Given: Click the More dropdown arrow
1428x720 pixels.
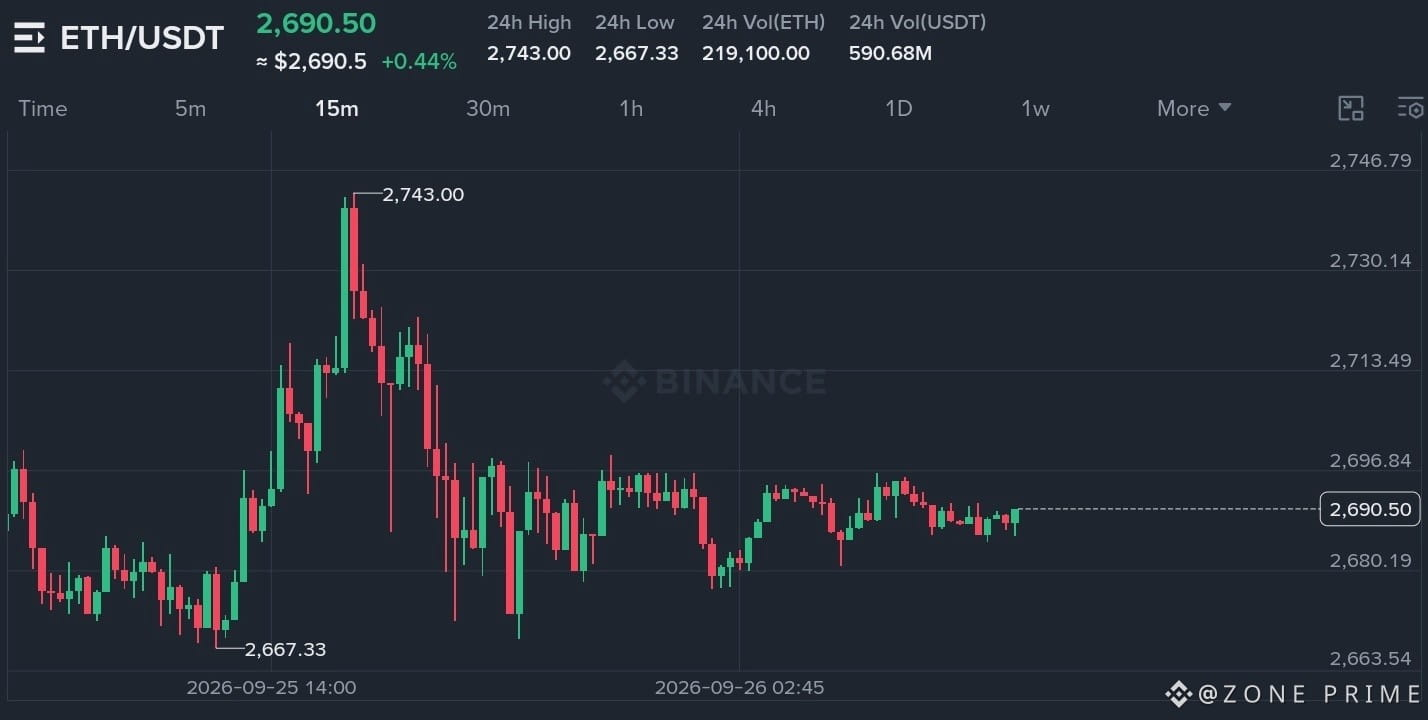Looking at the screenshot, I should tap(1224, 108).
